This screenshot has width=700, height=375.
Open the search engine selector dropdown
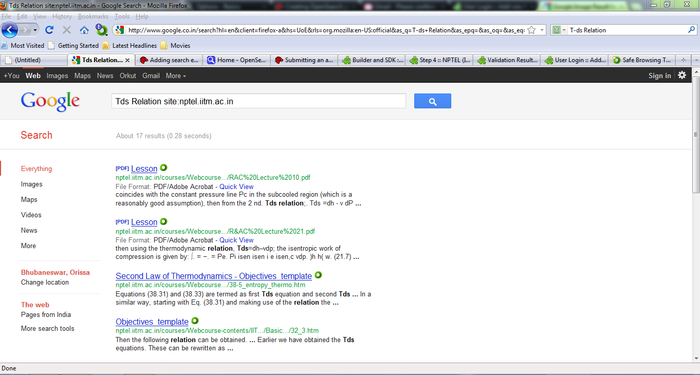click(559, 30)
